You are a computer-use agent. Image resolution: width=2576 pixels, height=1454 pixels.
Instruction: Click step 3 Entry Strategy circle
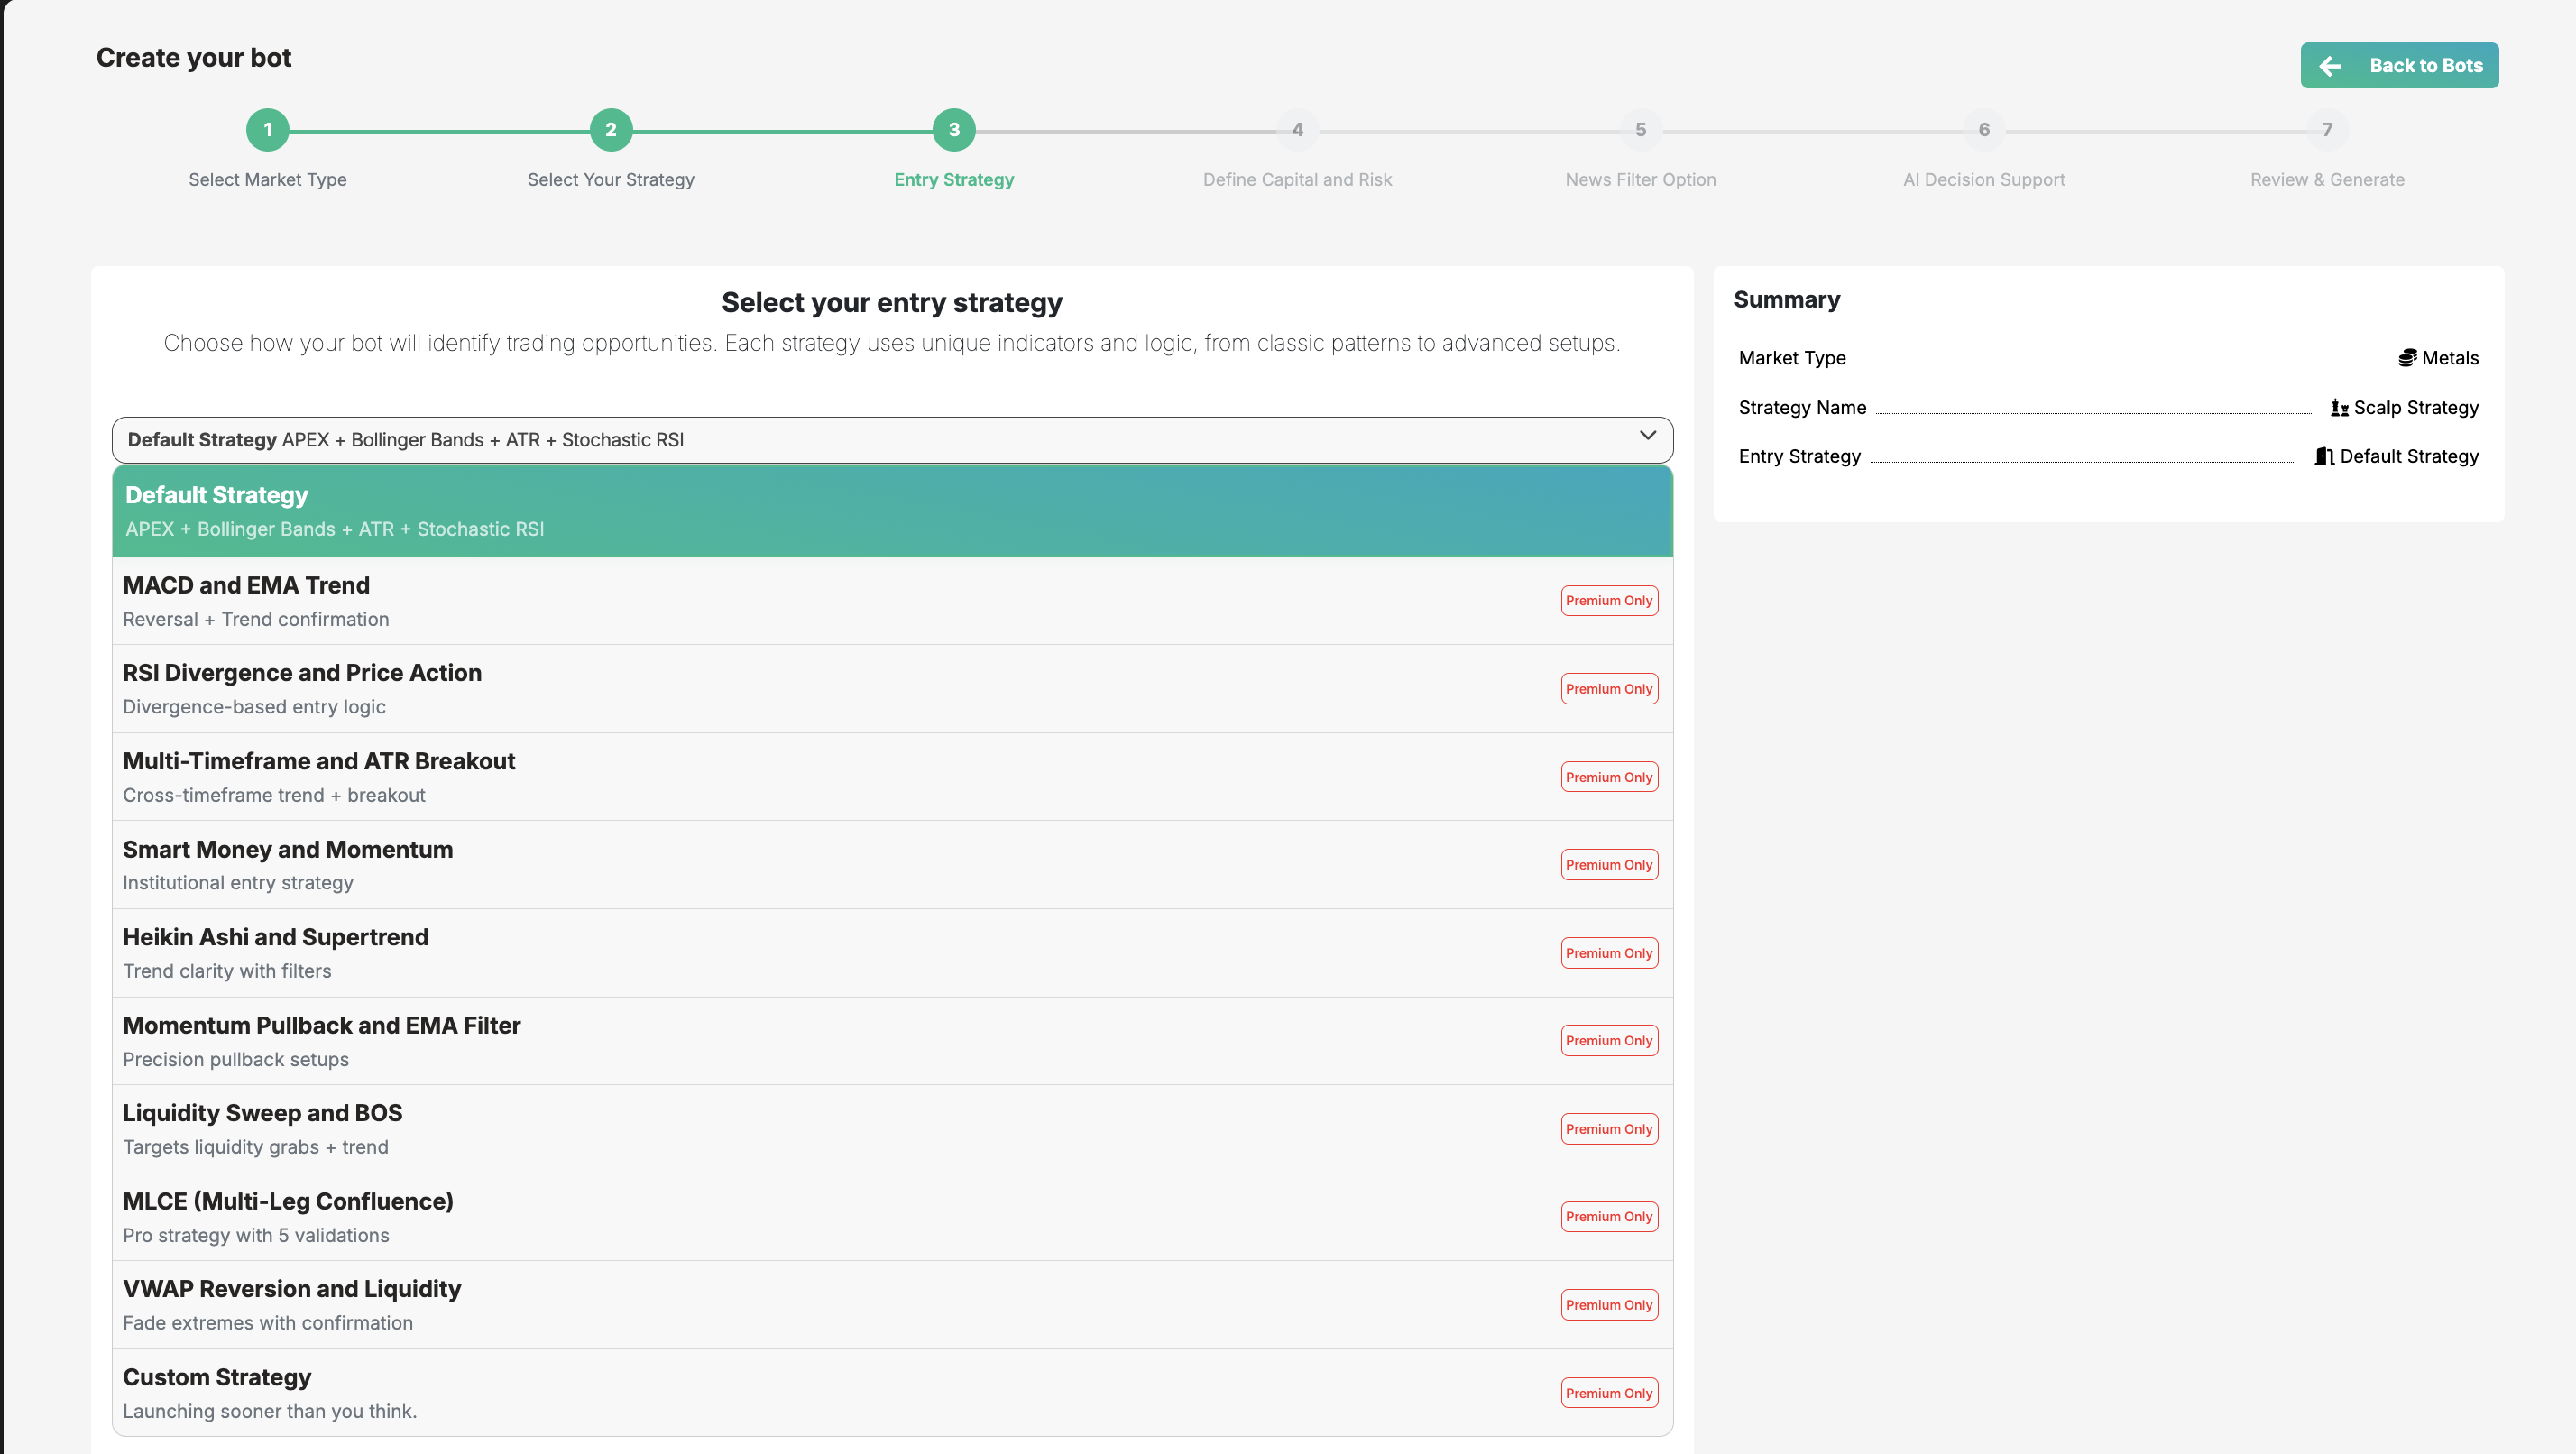(954, 130)
